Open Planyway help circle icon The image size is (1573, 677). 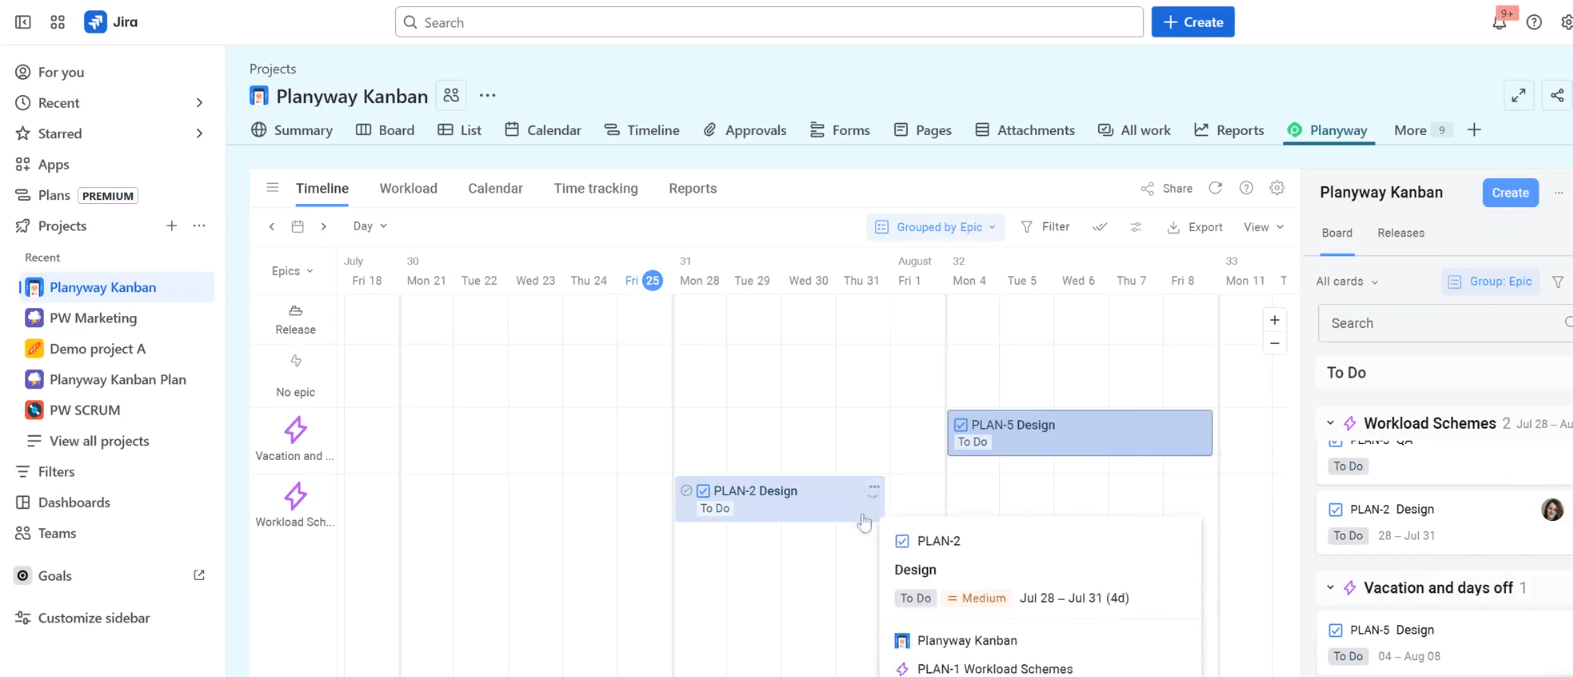[x=1246, y=188]
